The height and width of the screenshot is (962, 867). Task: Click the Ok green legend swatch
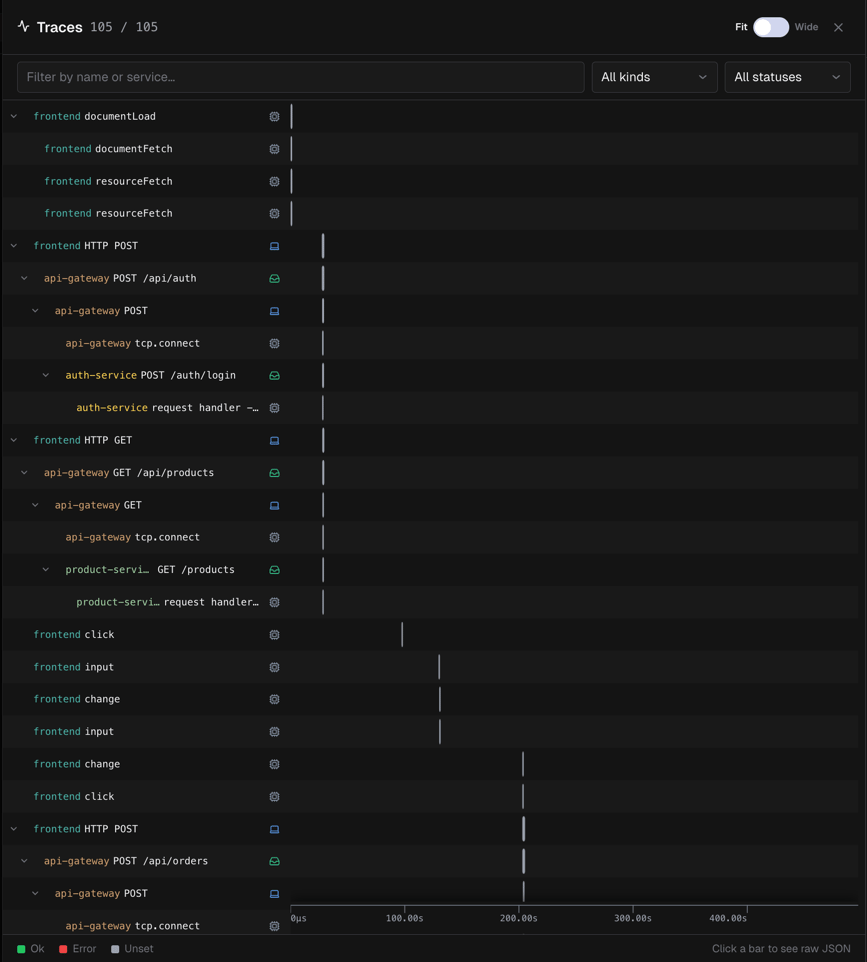[x=21, y=949]
